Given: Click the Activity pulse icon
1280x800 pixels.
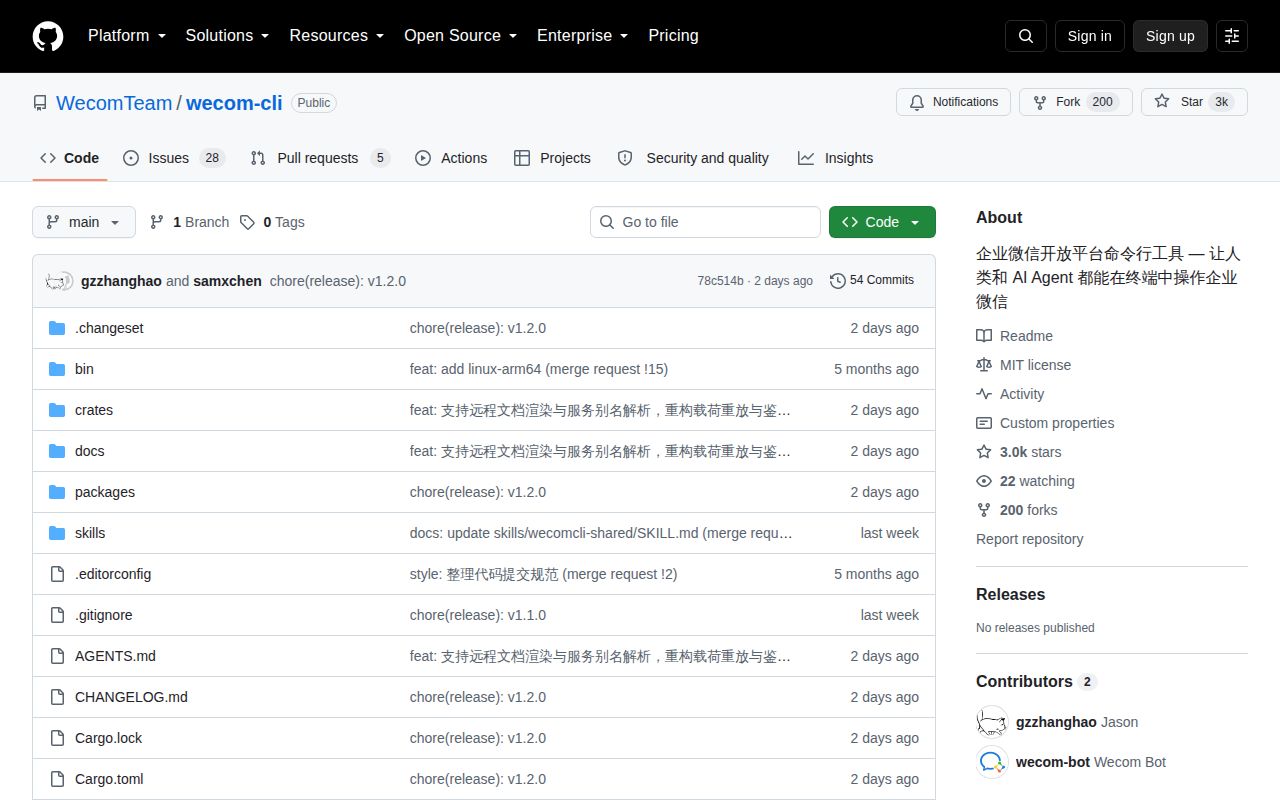Looking at the screenshot, I should (x=984, y=394).
